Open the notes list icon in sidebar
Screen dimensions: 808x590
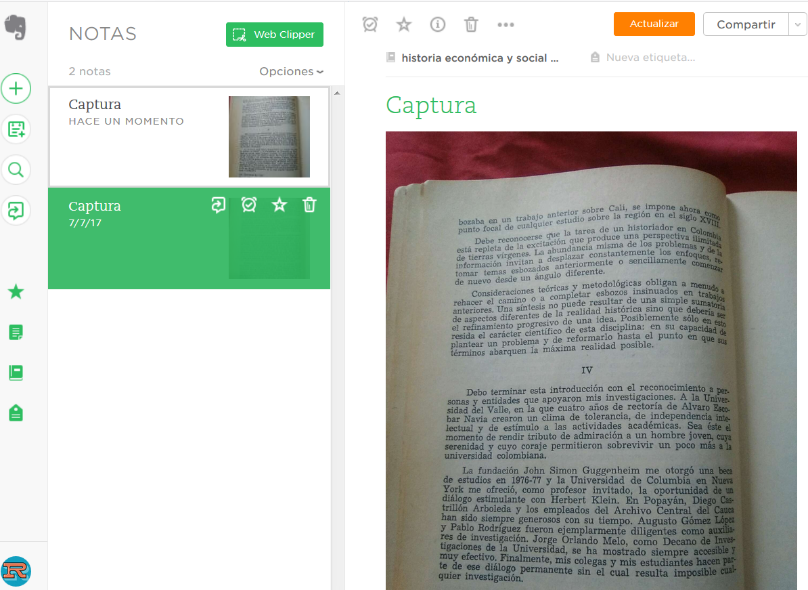pyautogui.click(x=16, y=332)
